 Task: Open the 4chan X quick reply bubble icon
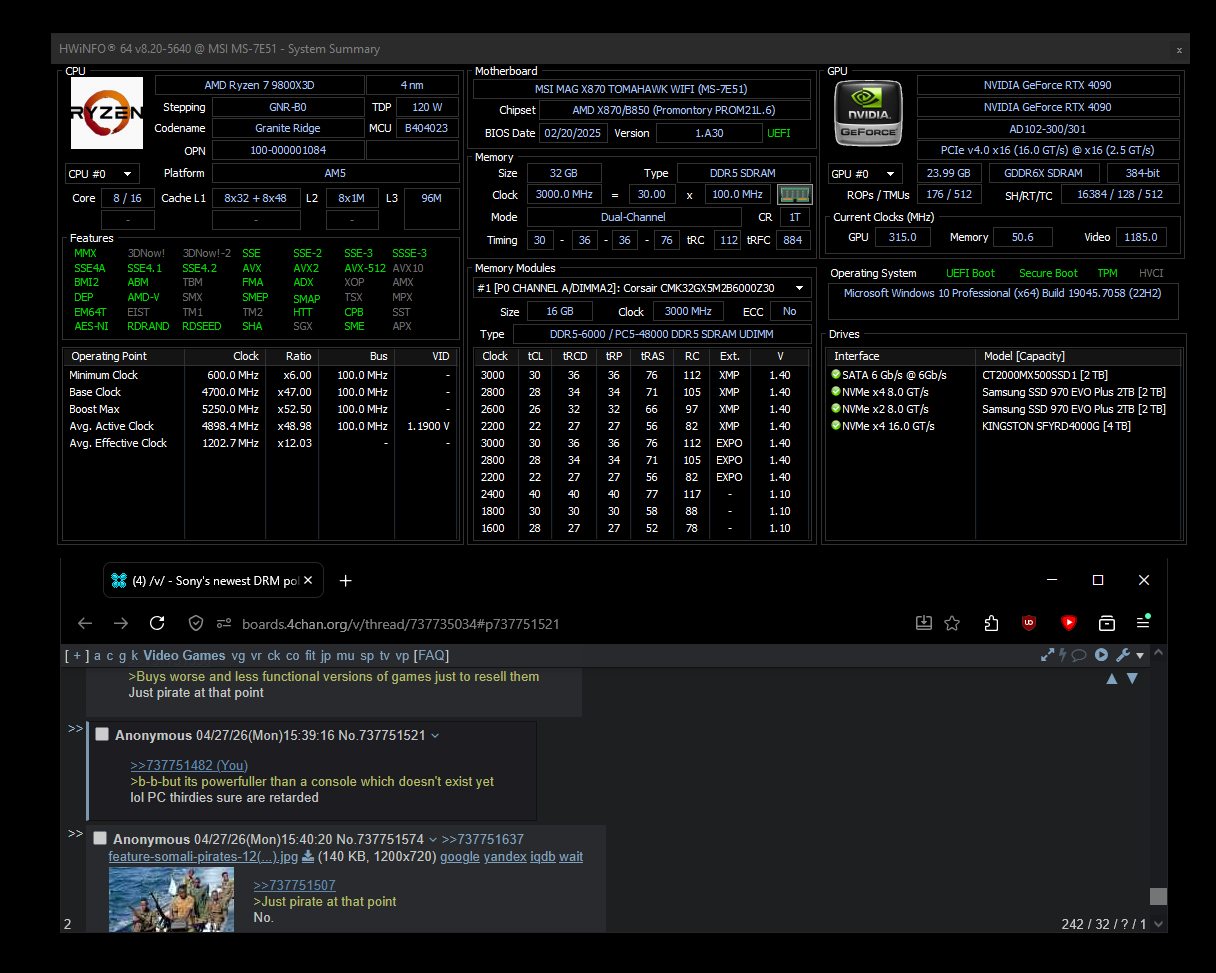1081,656
